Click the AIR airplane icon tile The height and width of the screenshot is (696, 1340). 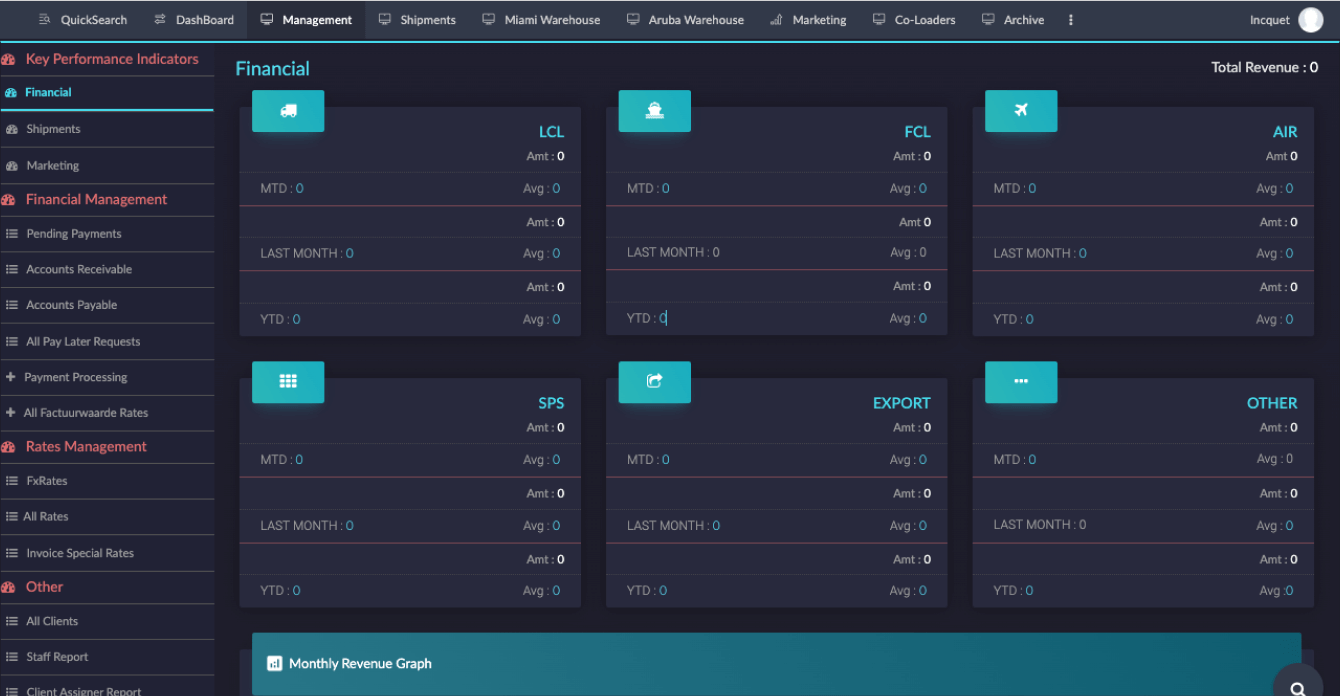[x=1021, y=111]
